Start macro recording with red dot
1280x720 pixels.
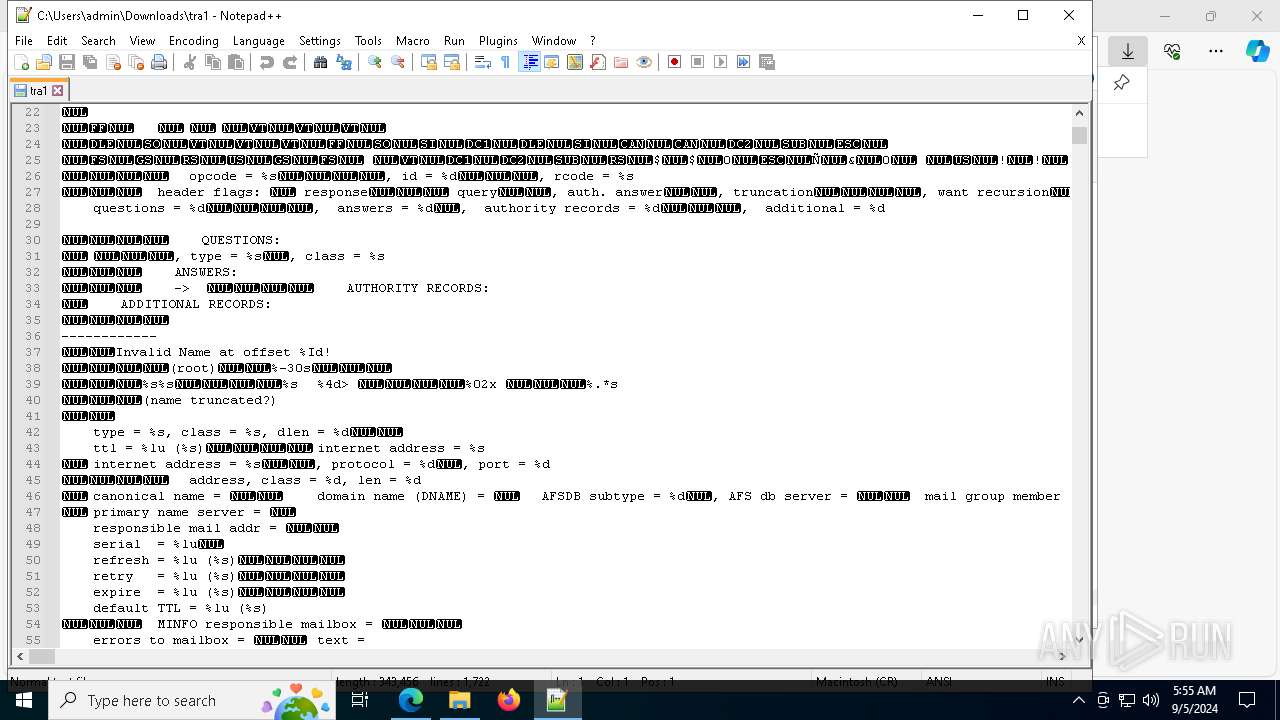[x=675, y=62]
